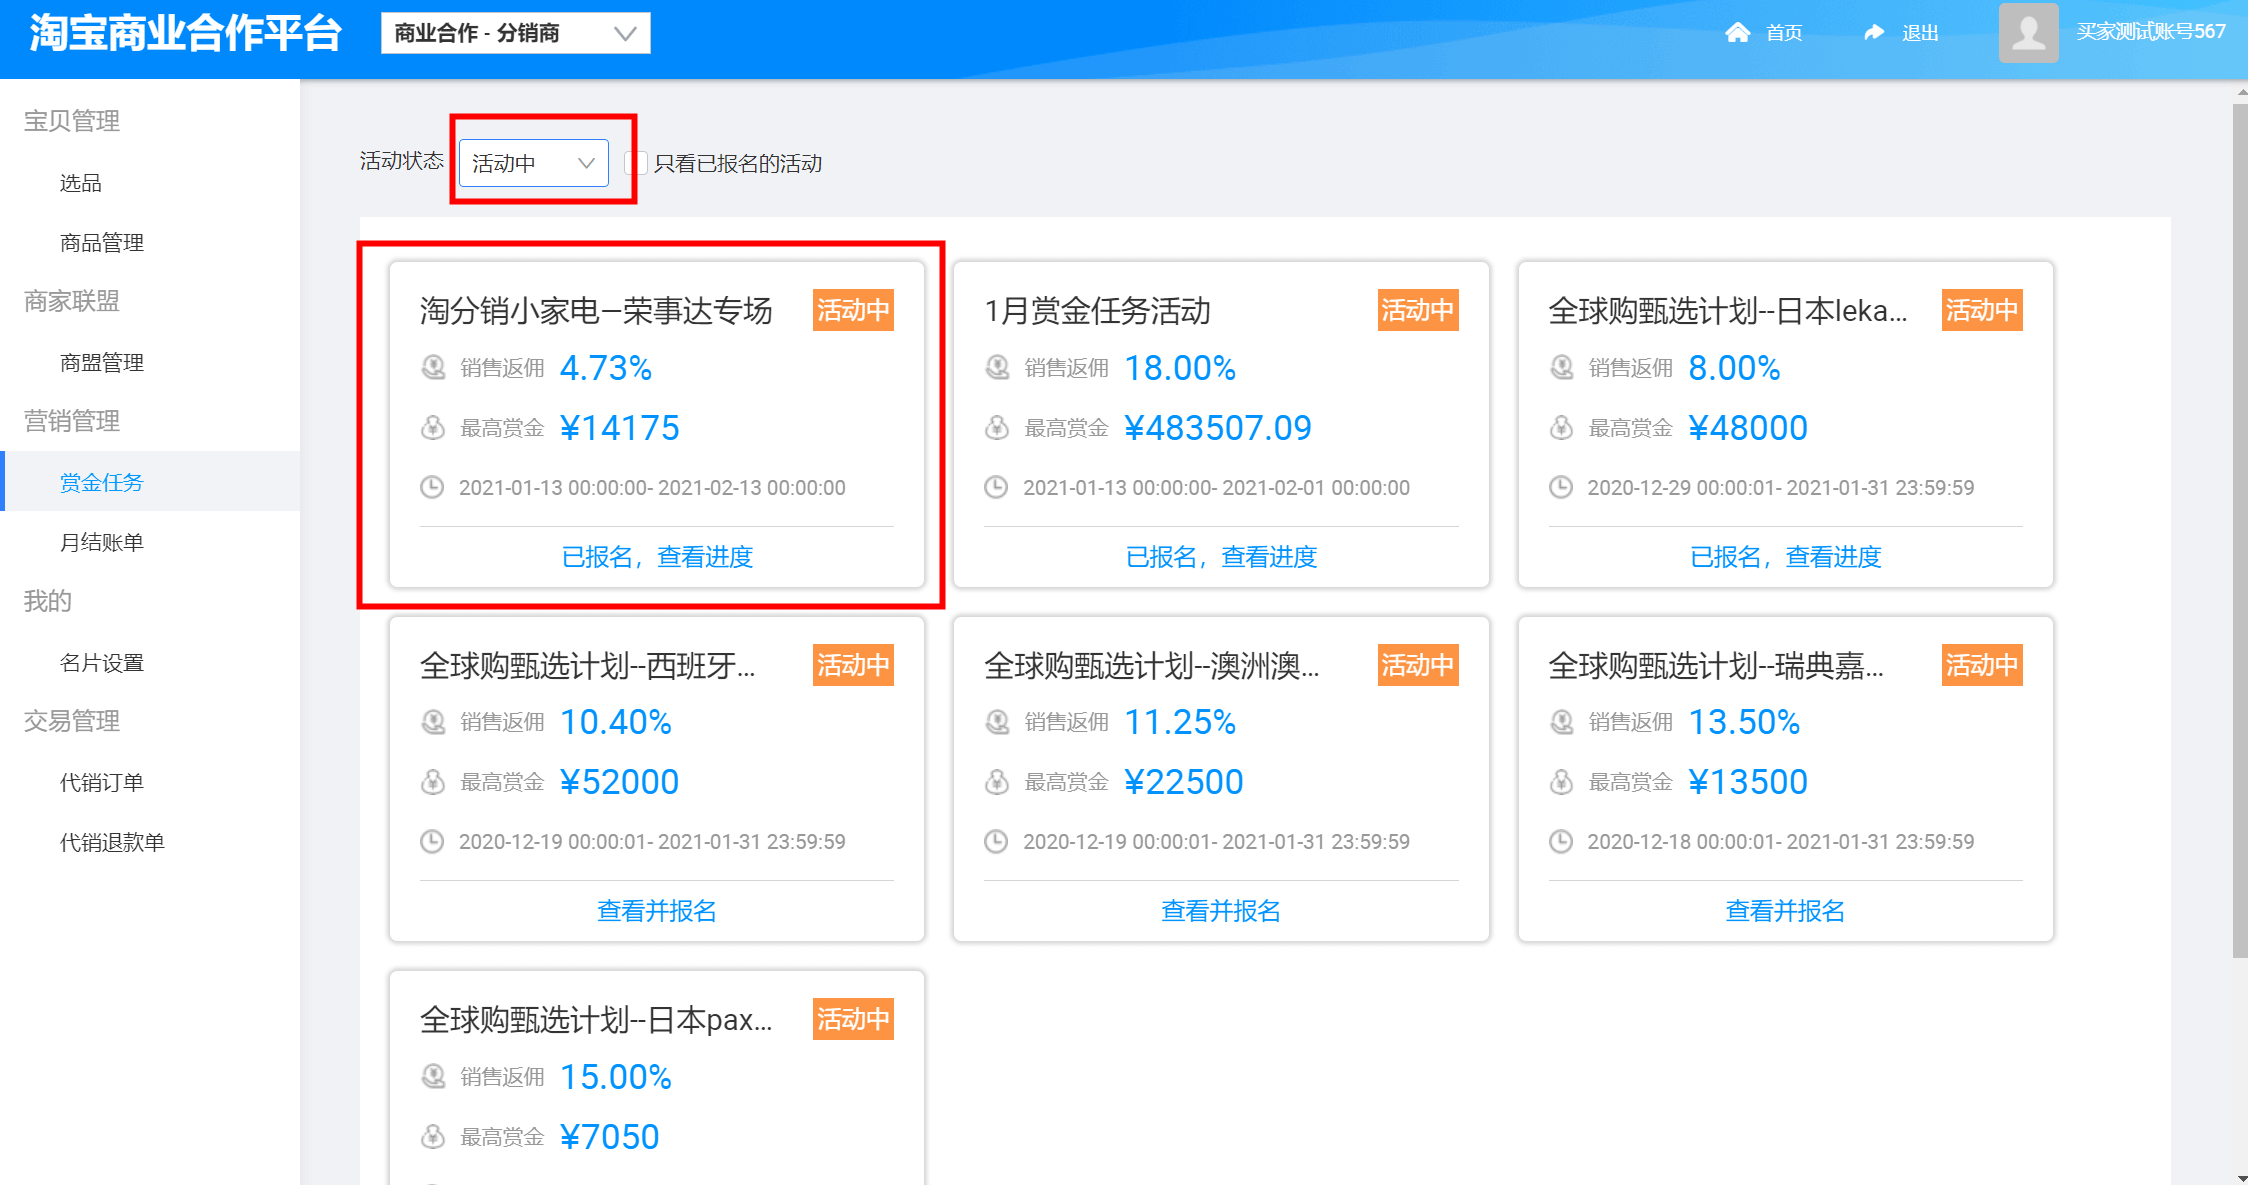Click the 活动中 badge on 西班牙 card
This screenshot has height=1185, width=2248.
coord(852,665)
